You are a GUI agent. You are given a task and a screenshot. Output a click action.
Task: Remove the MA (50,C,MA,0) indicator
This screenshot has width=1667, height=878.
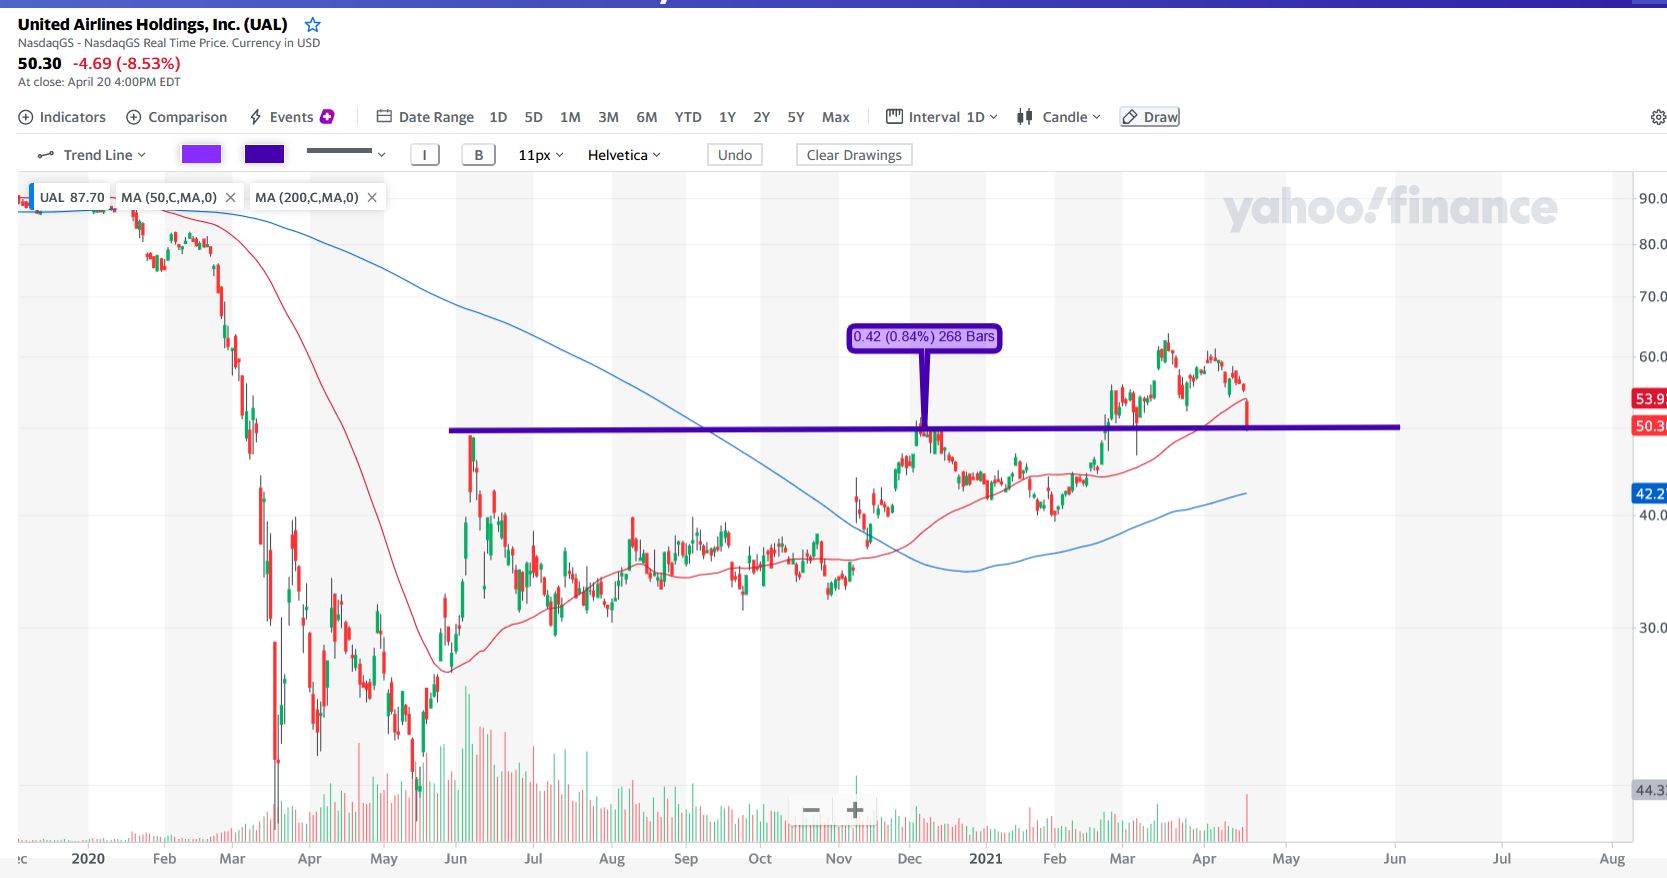pos(230,198)
